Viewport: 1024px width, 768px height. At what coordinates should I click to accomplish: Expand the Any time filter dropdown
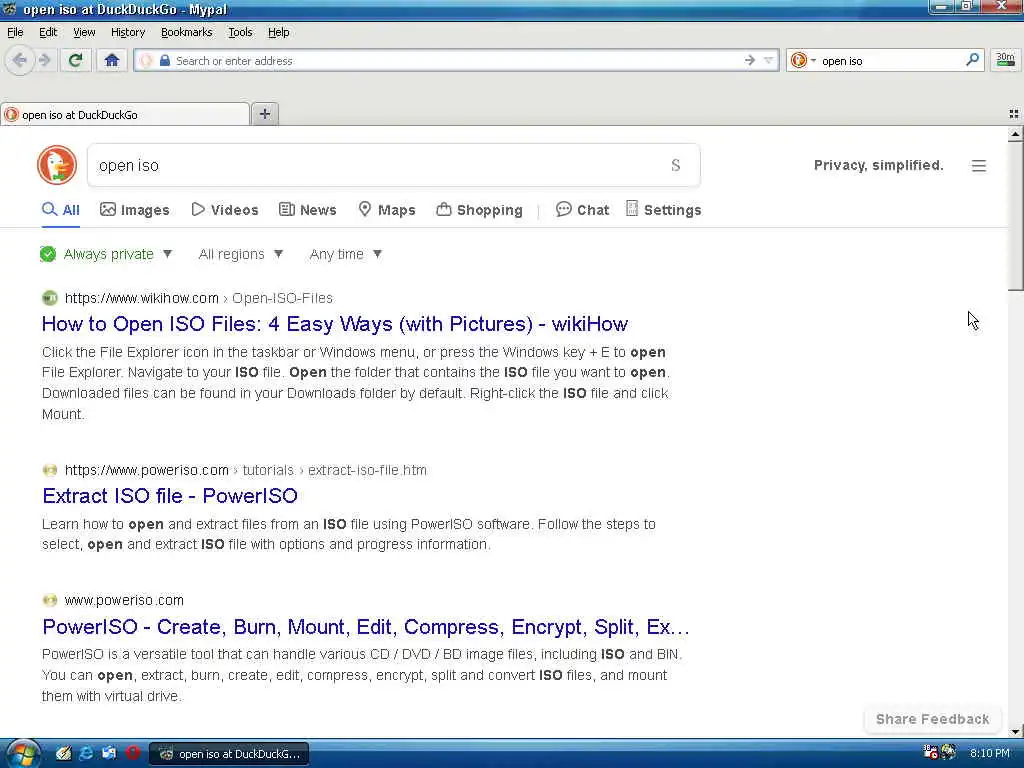click(x=345, y=254)
